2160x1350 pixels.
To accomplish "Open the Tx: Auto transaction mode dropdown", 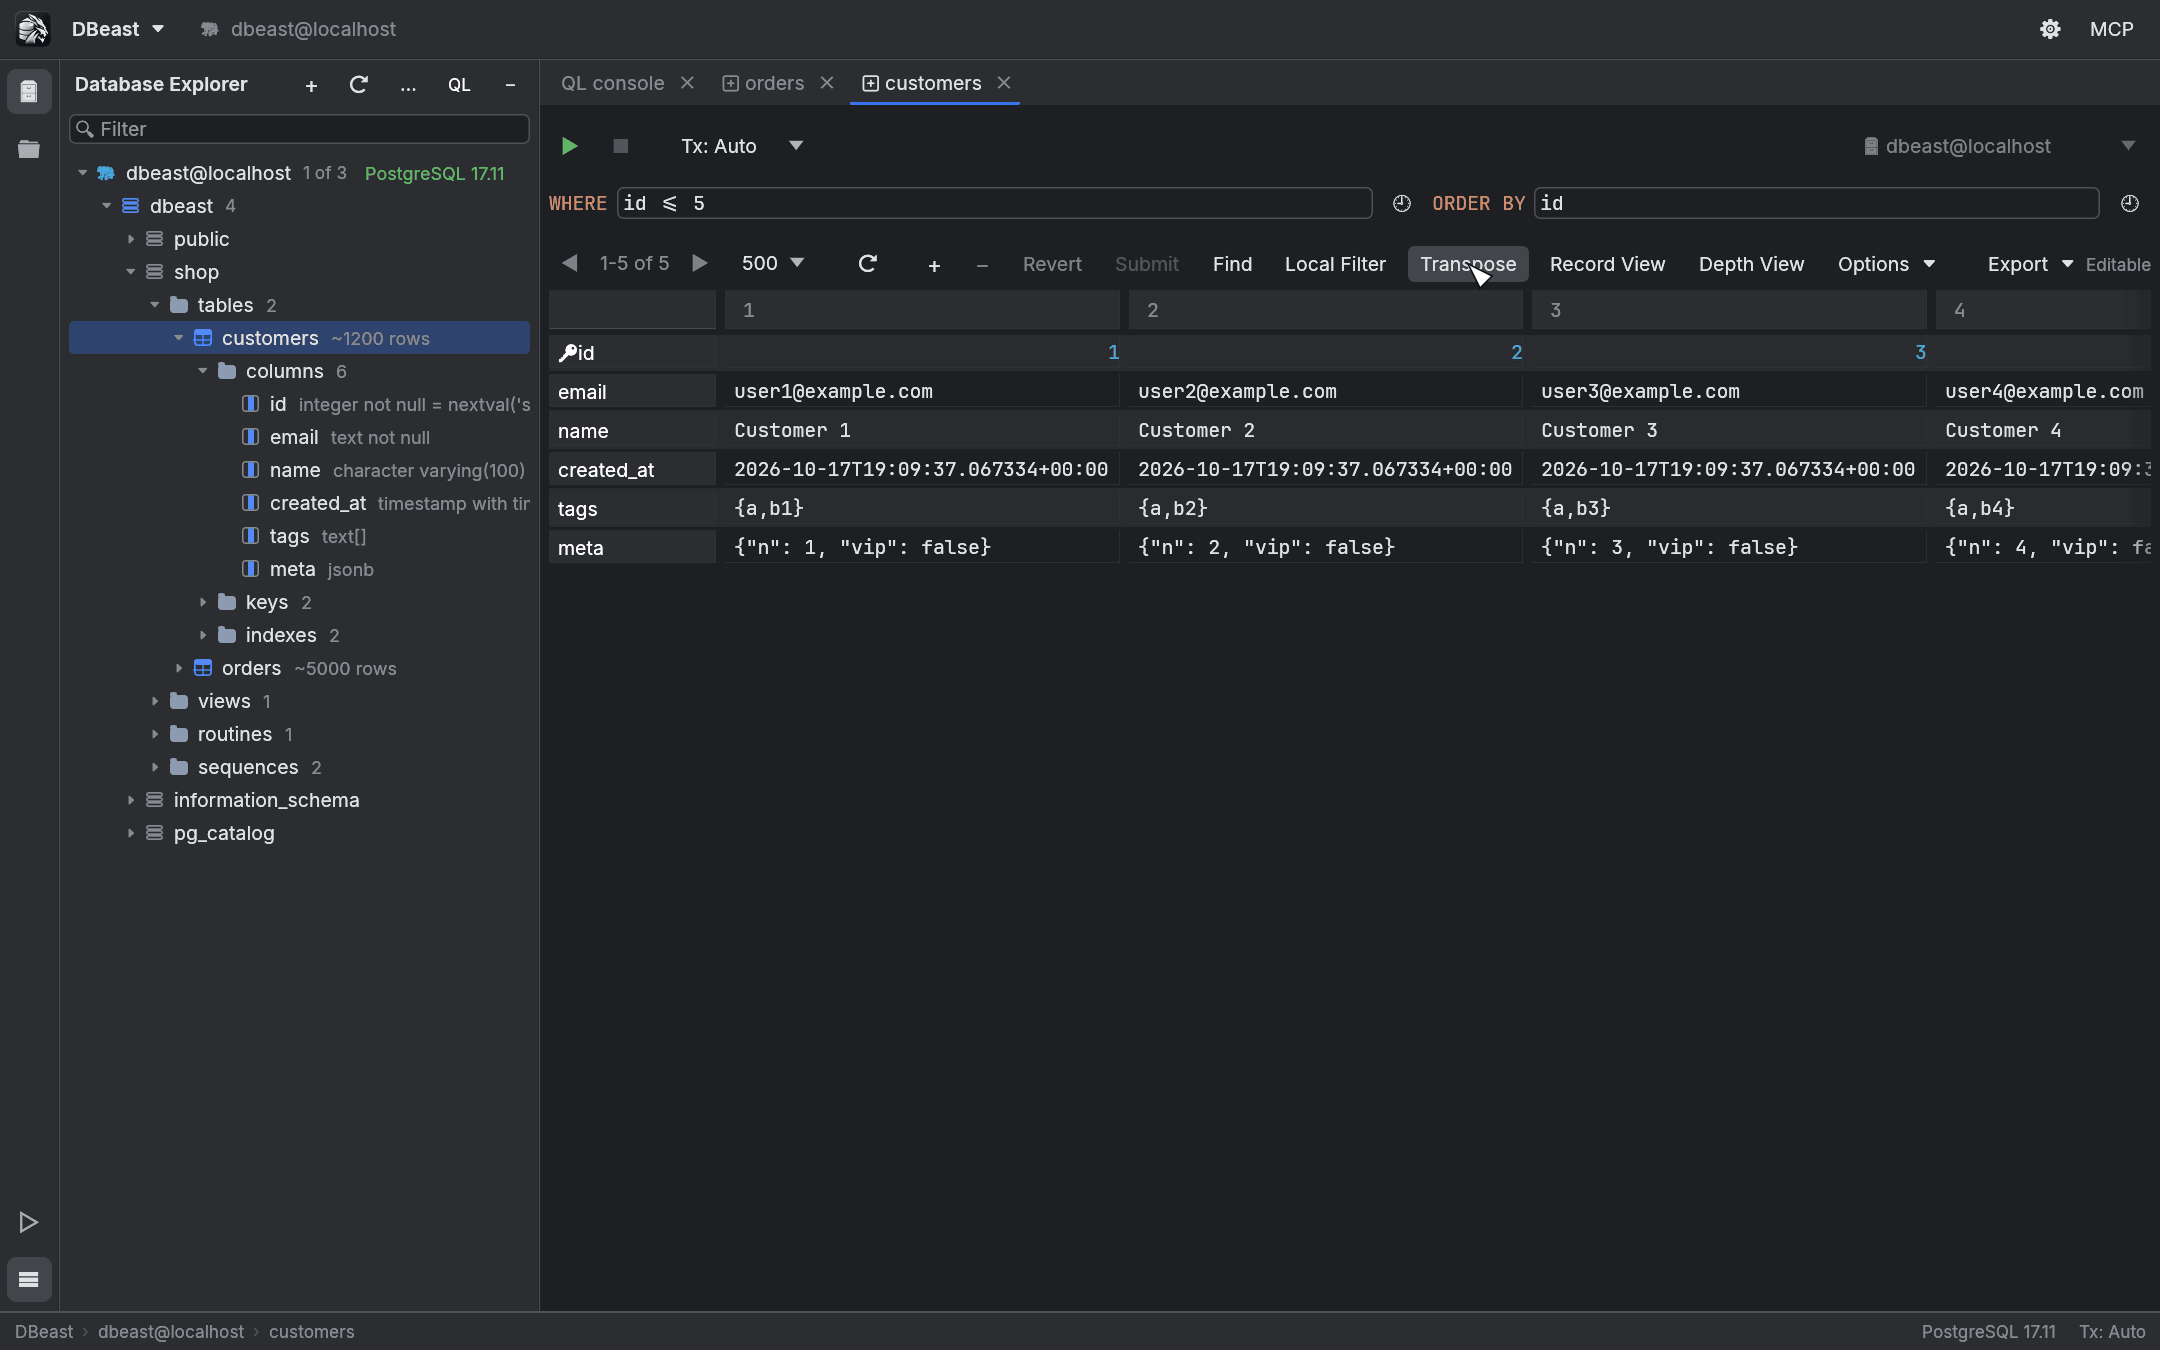I will pos(742,146).
